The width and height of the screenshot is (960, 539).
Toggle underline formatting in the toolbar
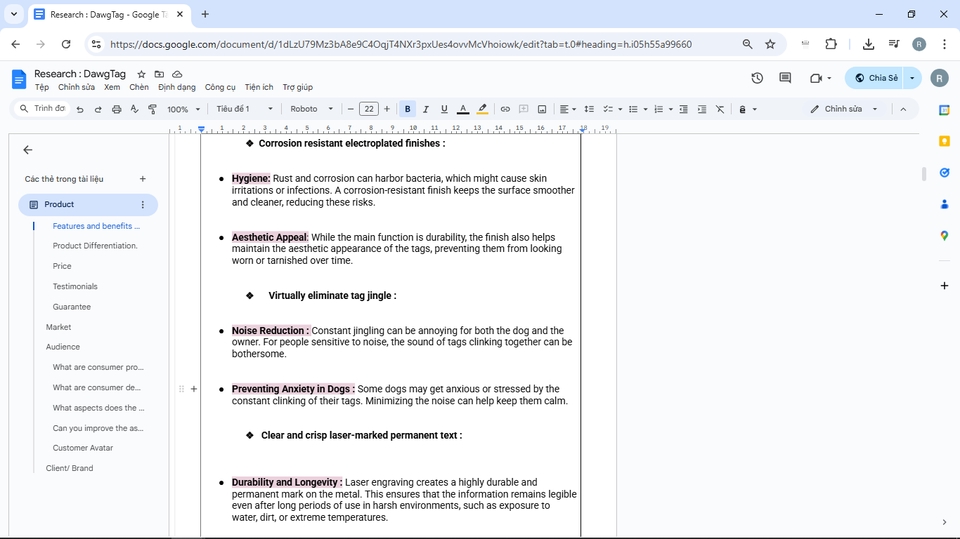pos(444,109)
